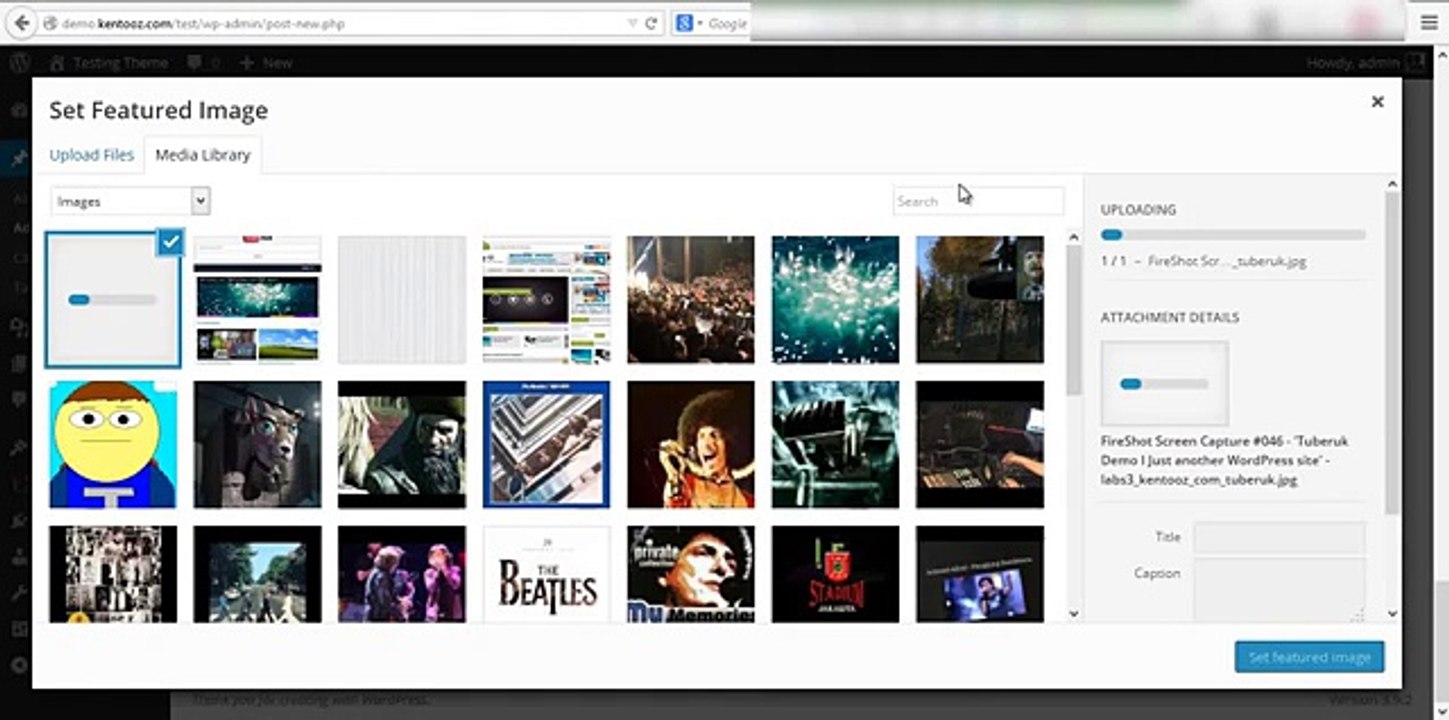The width and height of the screenshot is (1449, 720).
Task: Select the red Stadium emblem thumbnail
Action: click(835, 574)
